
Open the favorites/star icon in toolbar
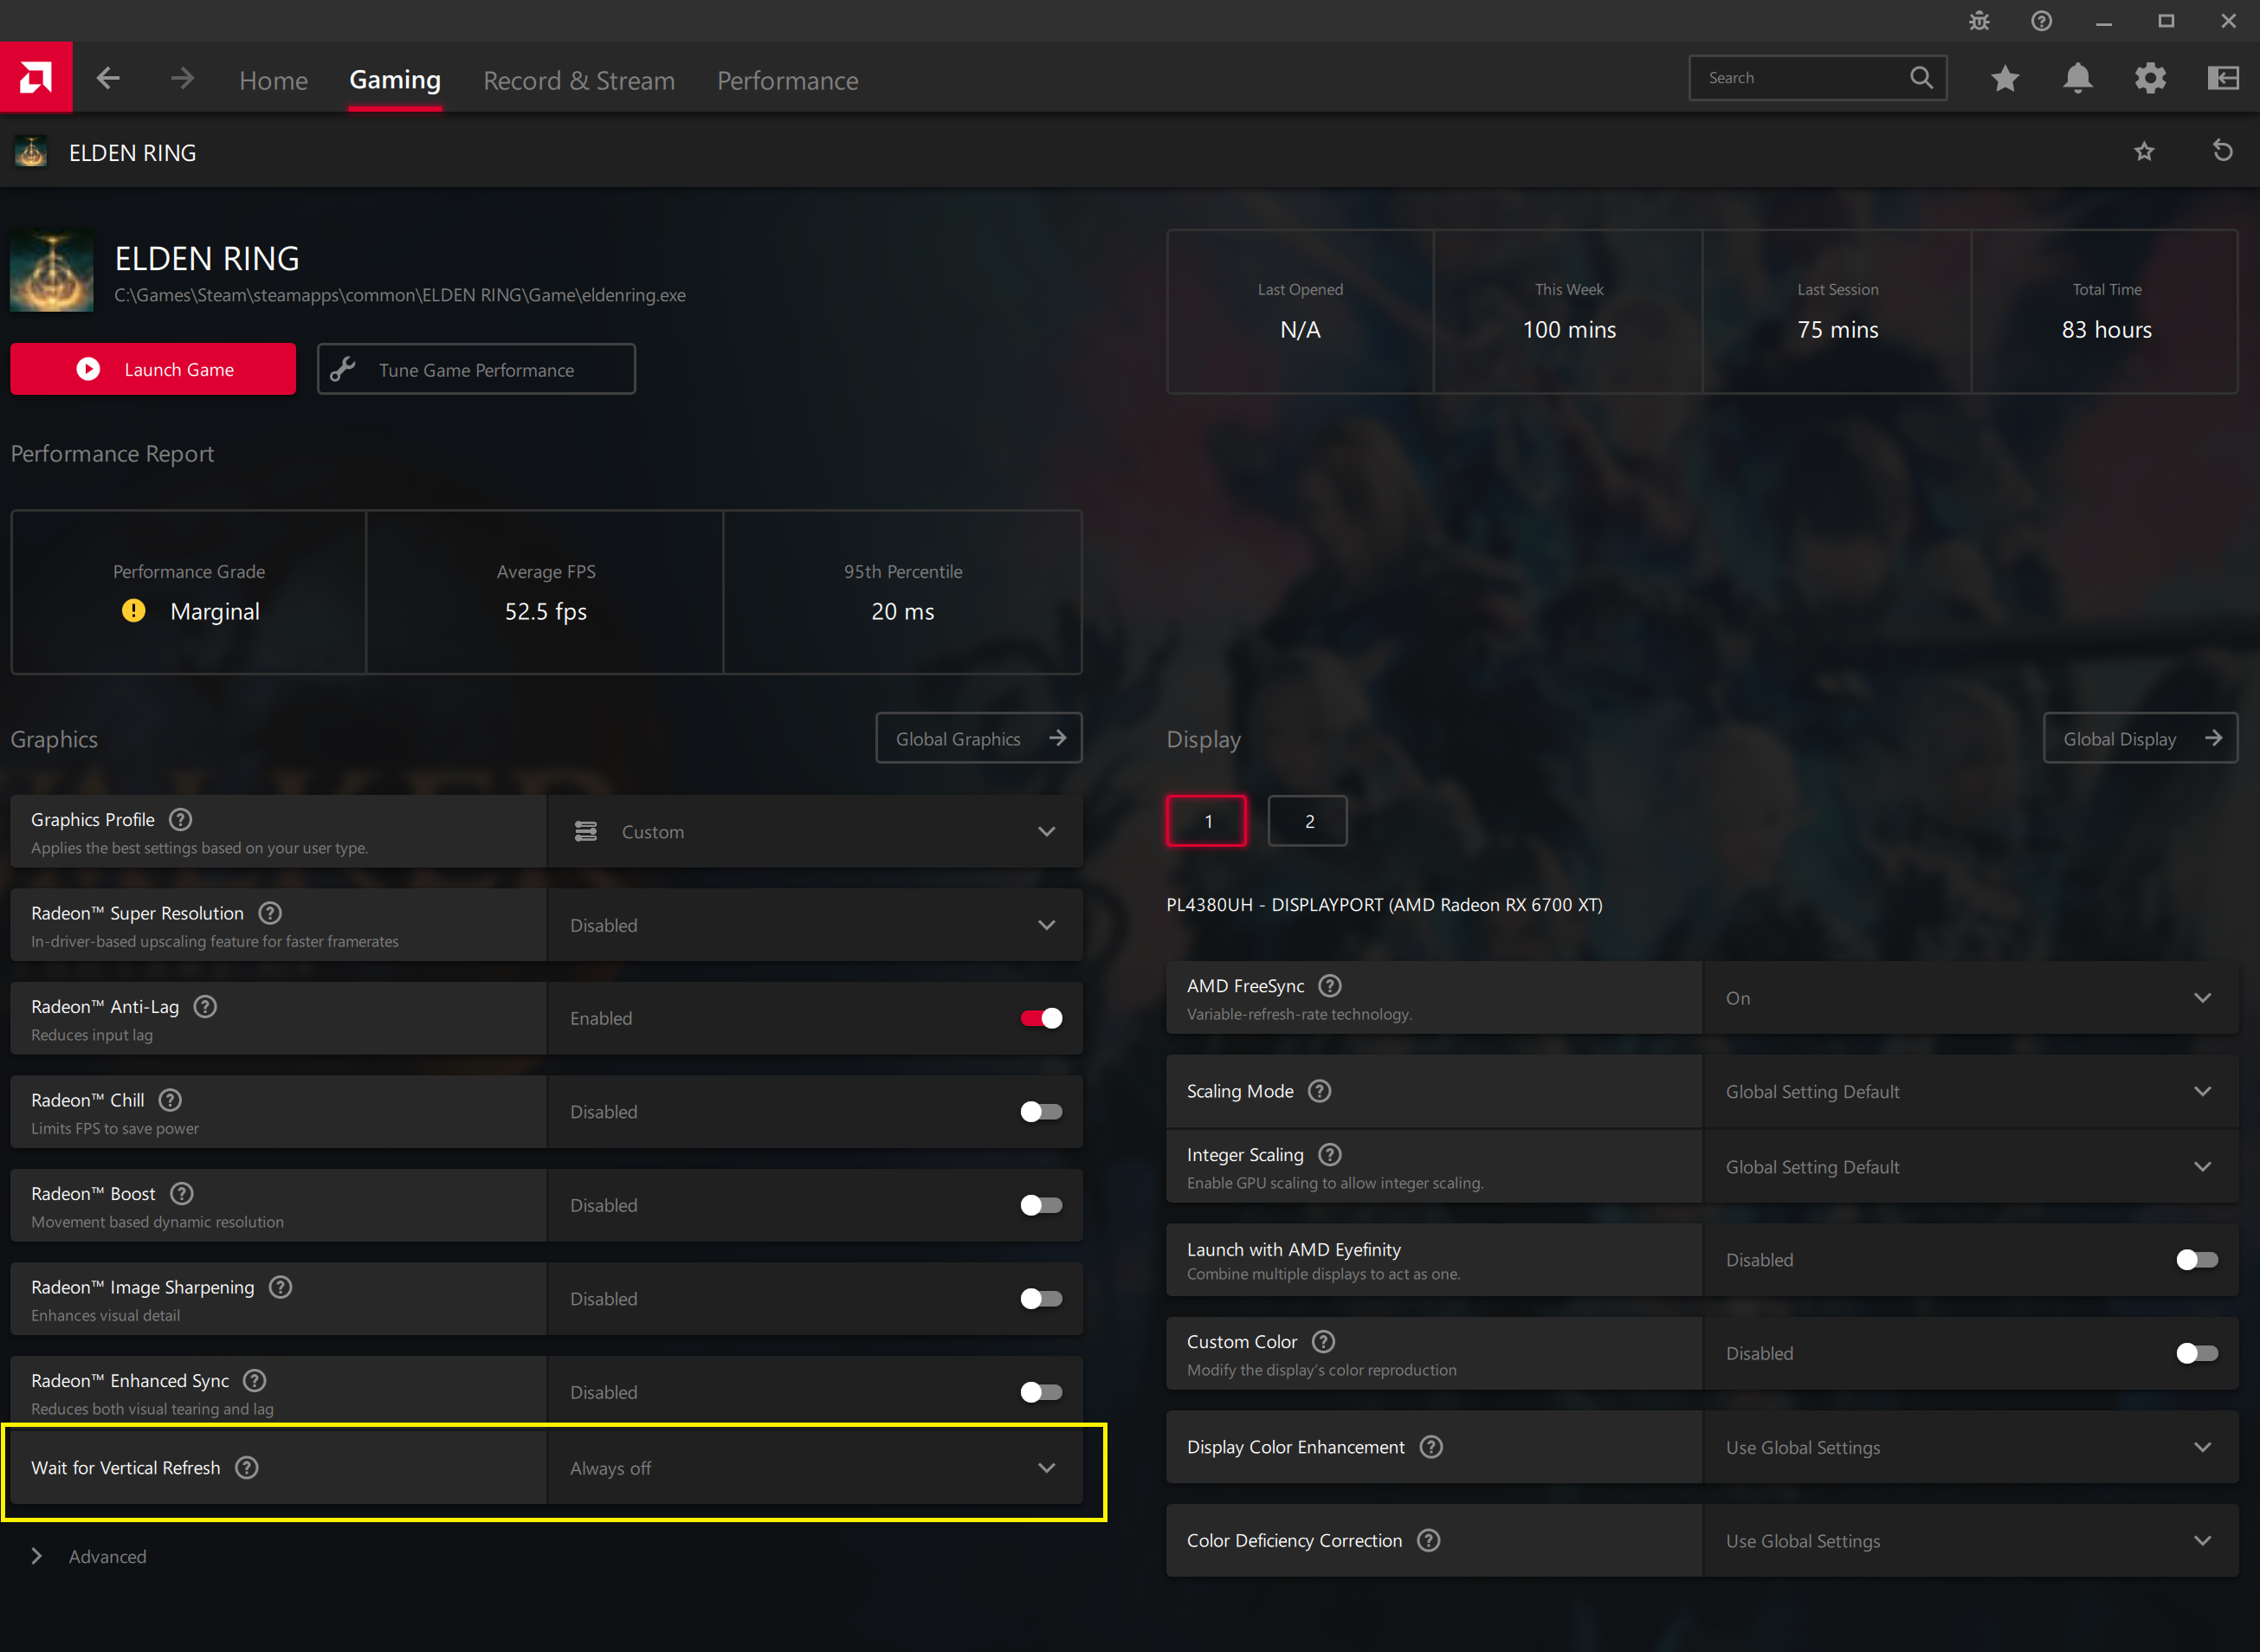coord(2009,77)
